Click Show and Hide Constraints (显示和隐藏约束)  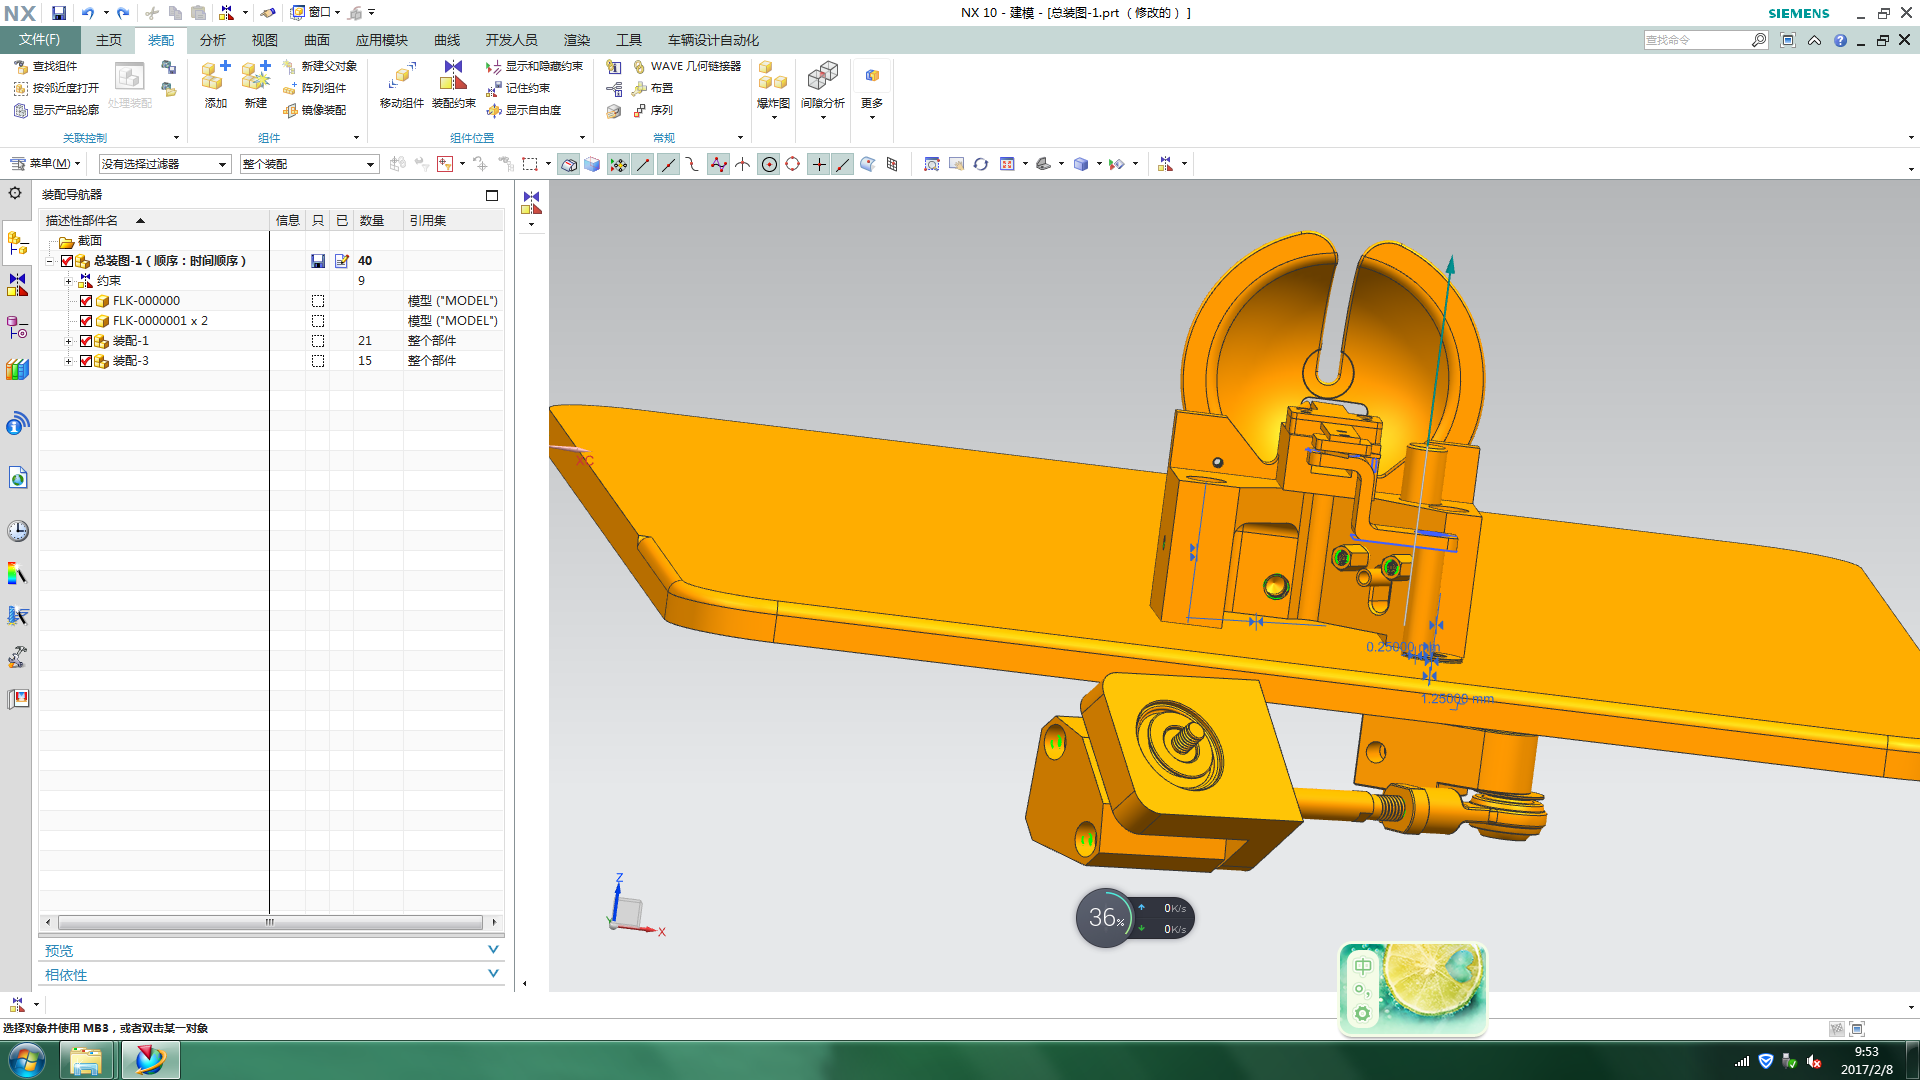pos(534,66)
